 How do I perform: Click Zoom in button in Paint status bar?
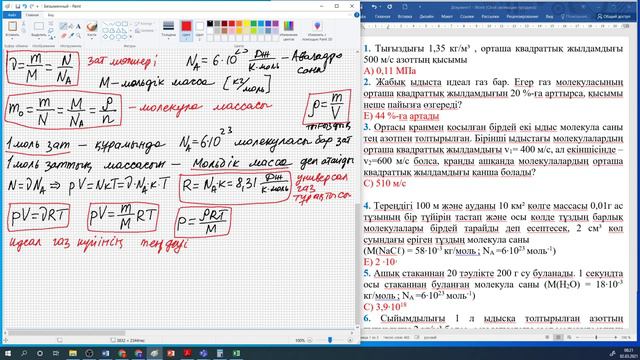[x=350, y=340]
